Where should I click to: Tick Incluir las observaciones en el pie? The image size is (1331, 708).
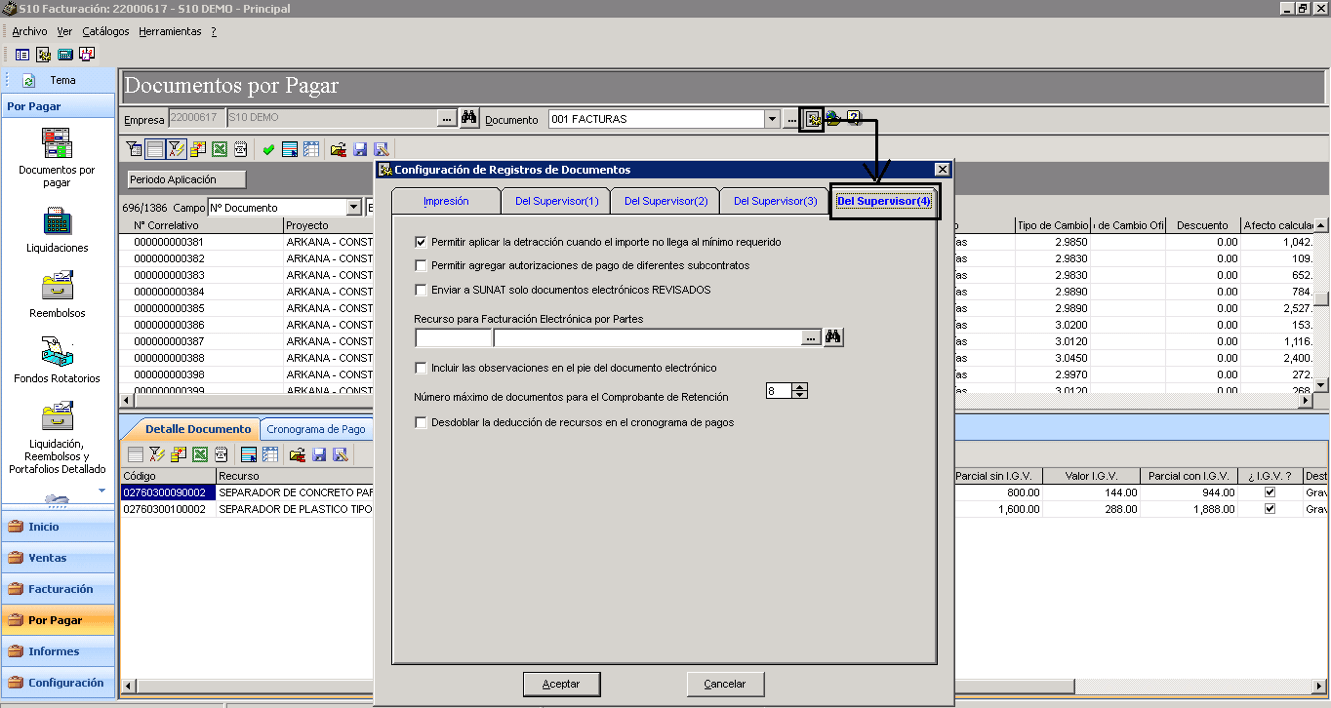pos(421,368)
